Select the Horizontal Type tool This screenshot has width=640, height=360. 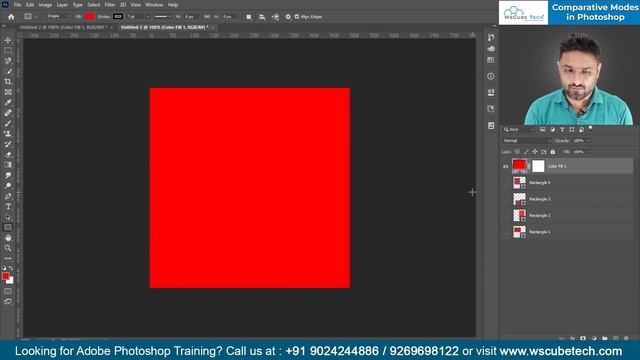pyautogui.click(x=8, y=207)
